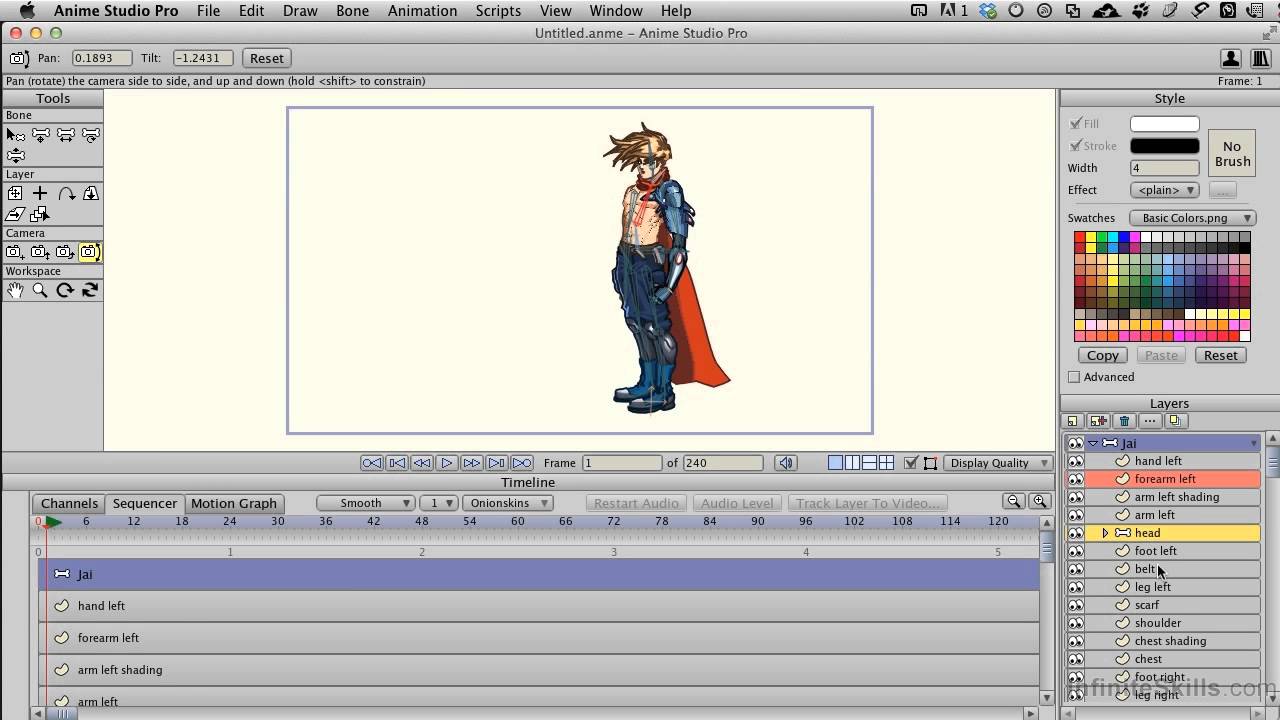Select the Rotate Workspace tool
This screenshot has height=720, width=1280.
pyautogui.click(x=65, y=290)
